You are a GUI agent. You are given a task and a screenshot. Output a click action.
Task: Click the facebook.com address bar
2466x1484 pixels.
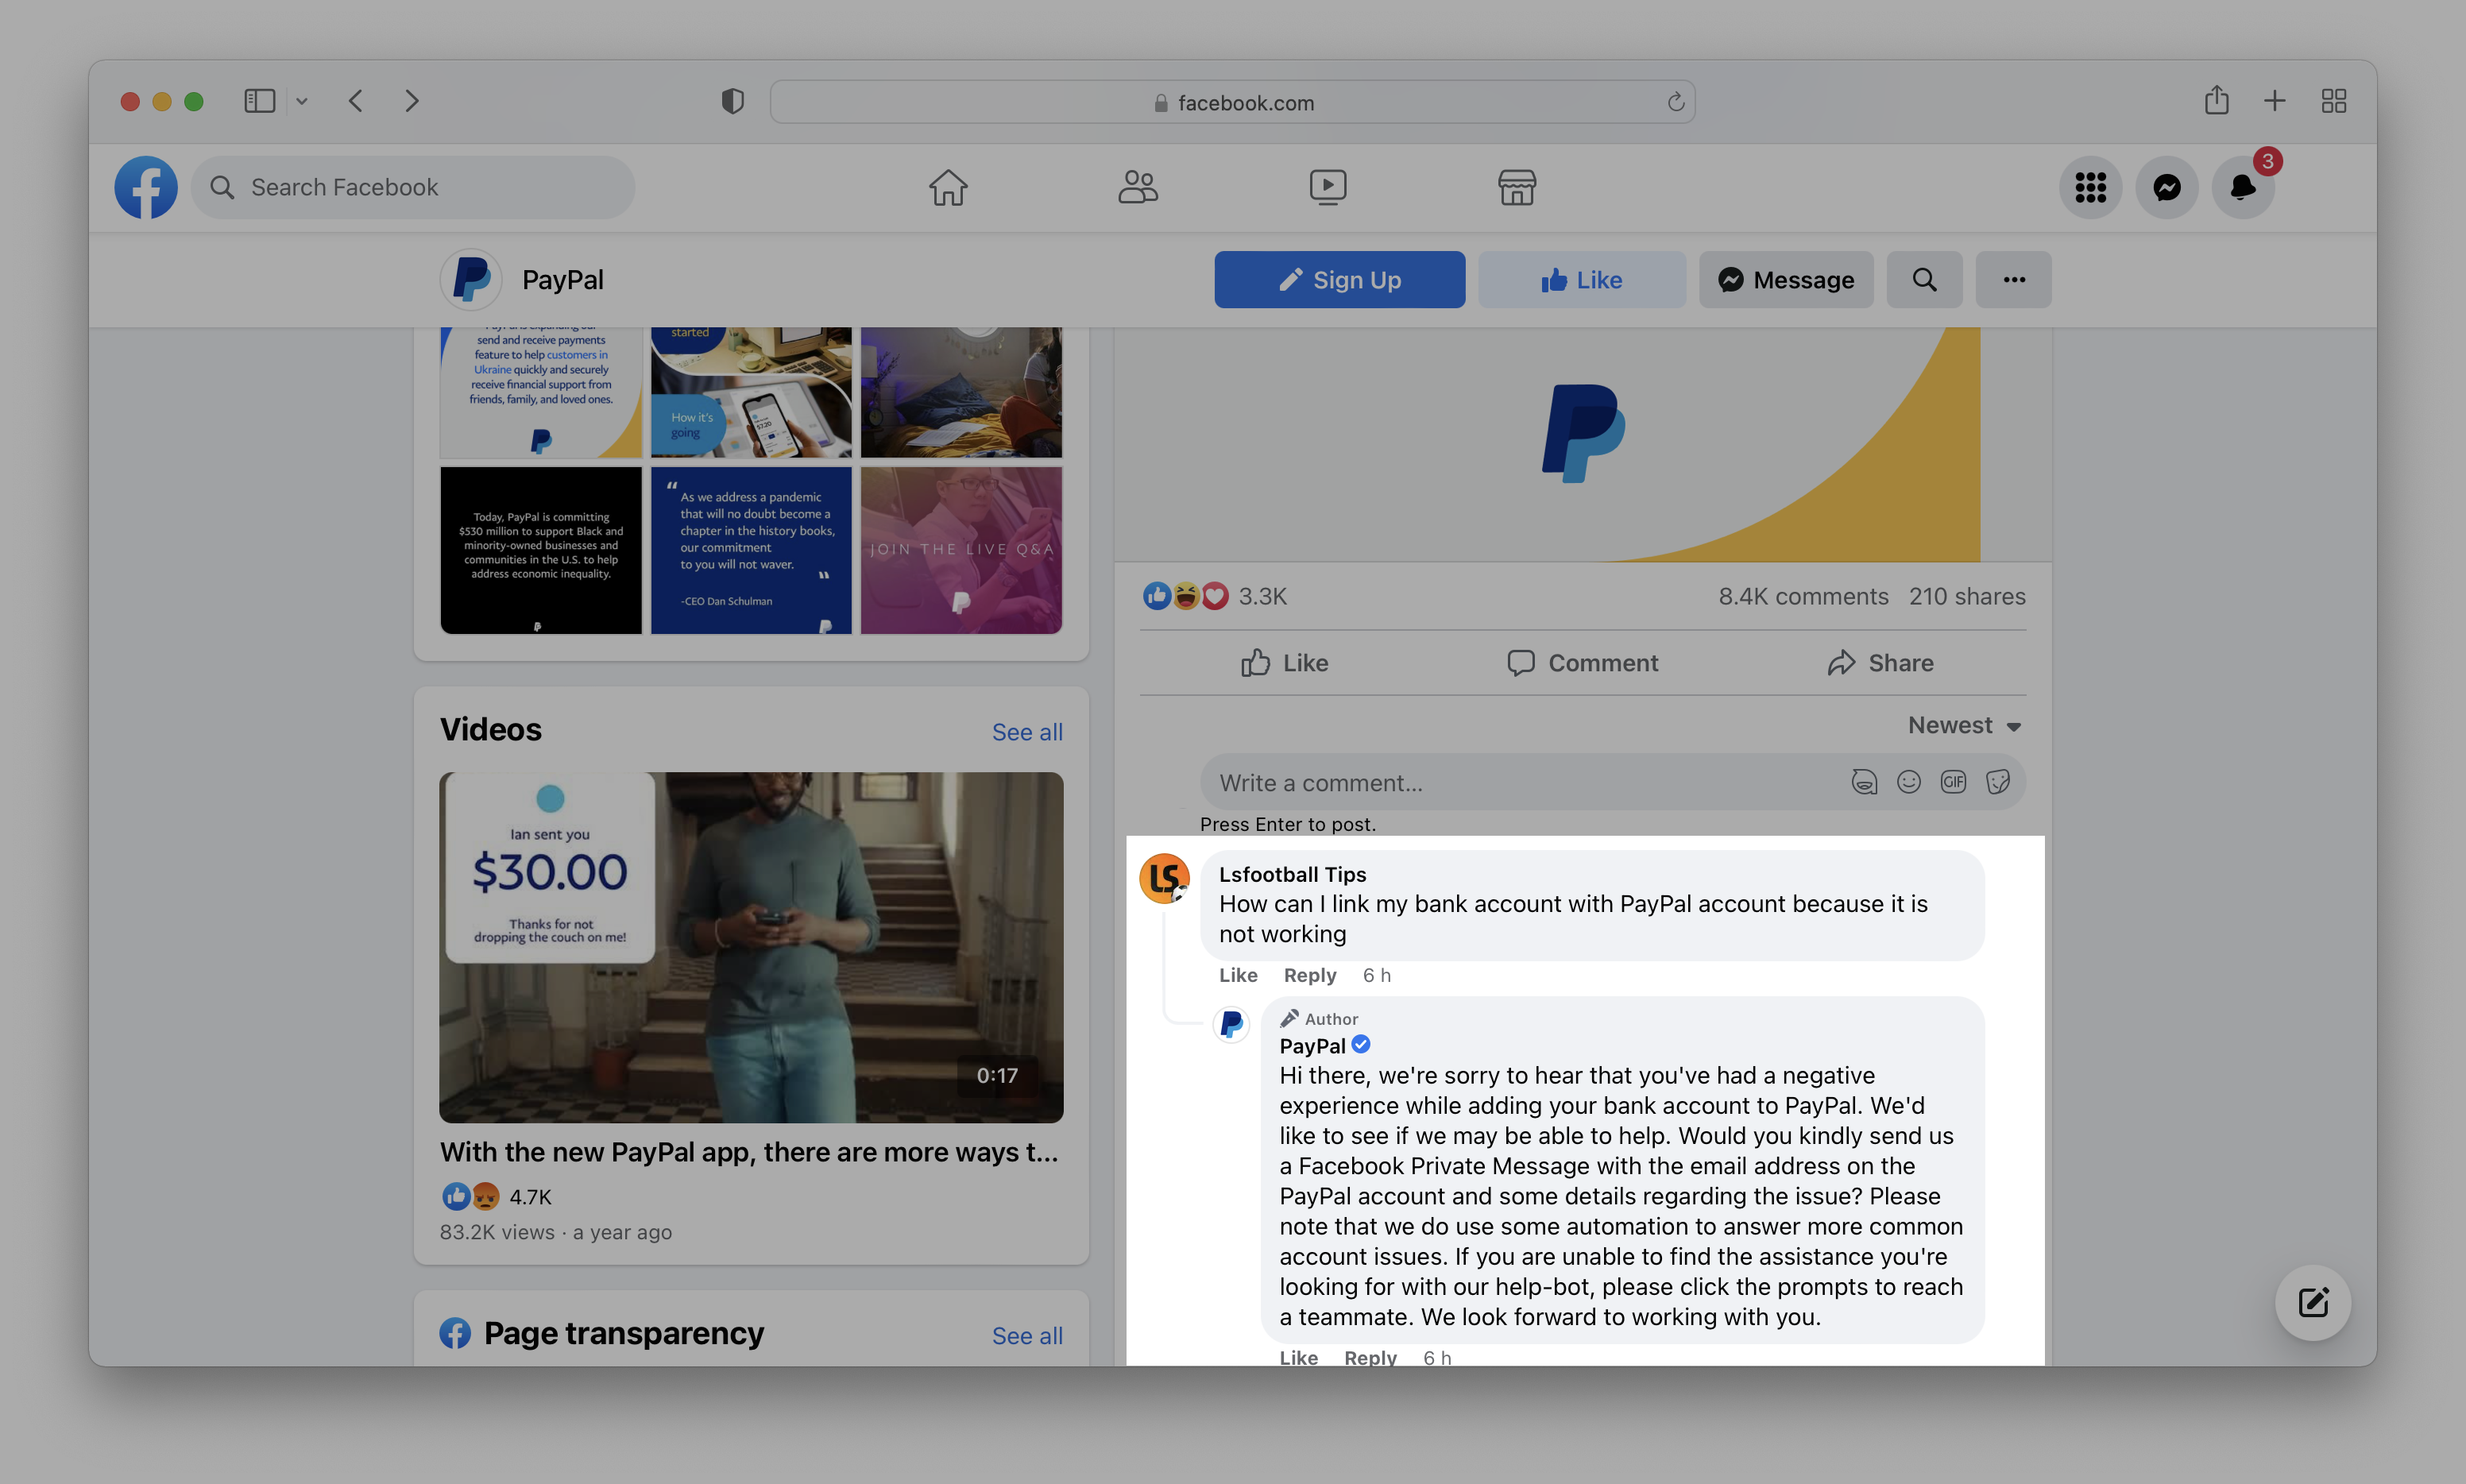(1232, 102)
